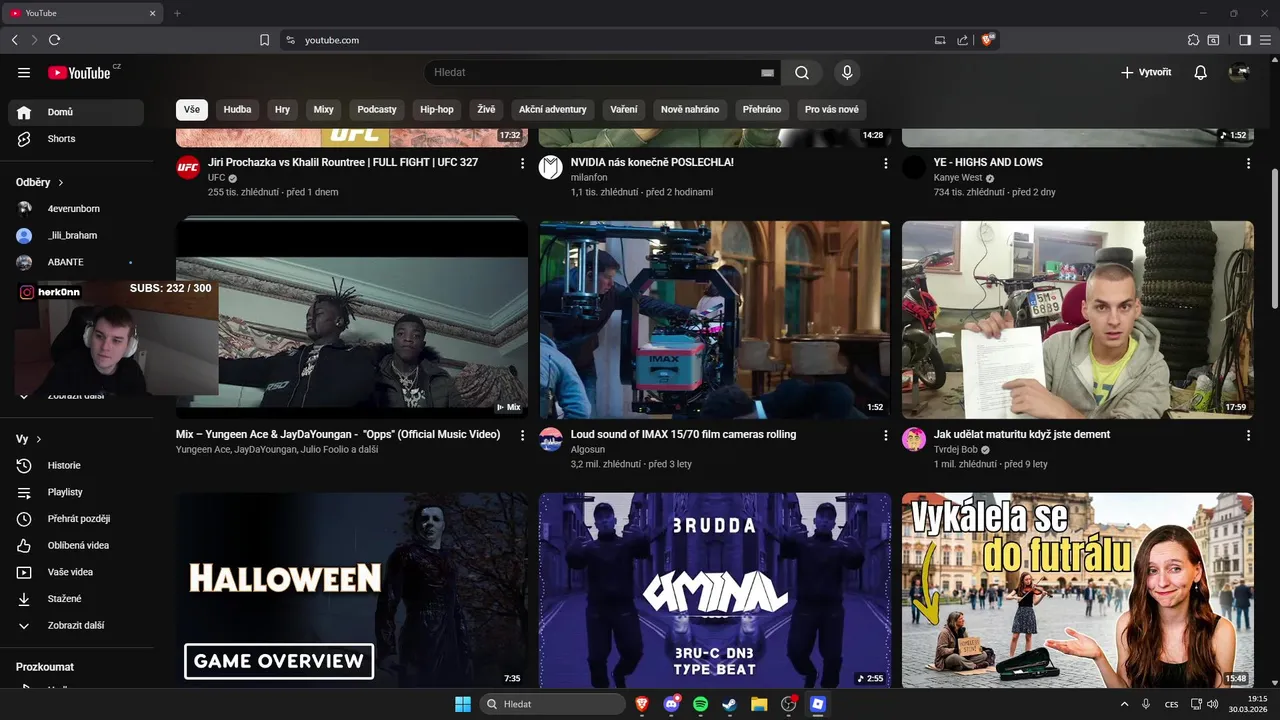Click the Vytvořit create button

pos(1146,72)
